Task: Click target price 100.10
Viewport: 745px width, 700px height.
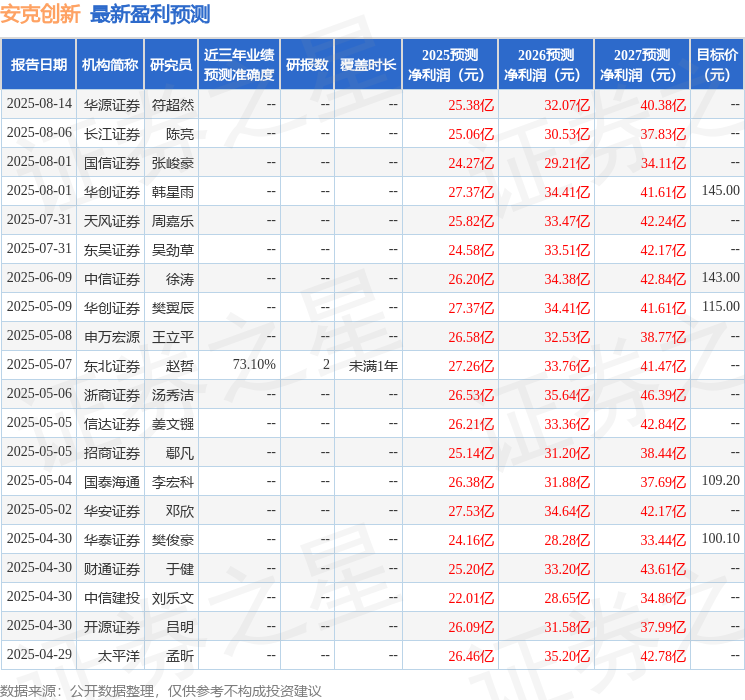Action: point(721,538)
